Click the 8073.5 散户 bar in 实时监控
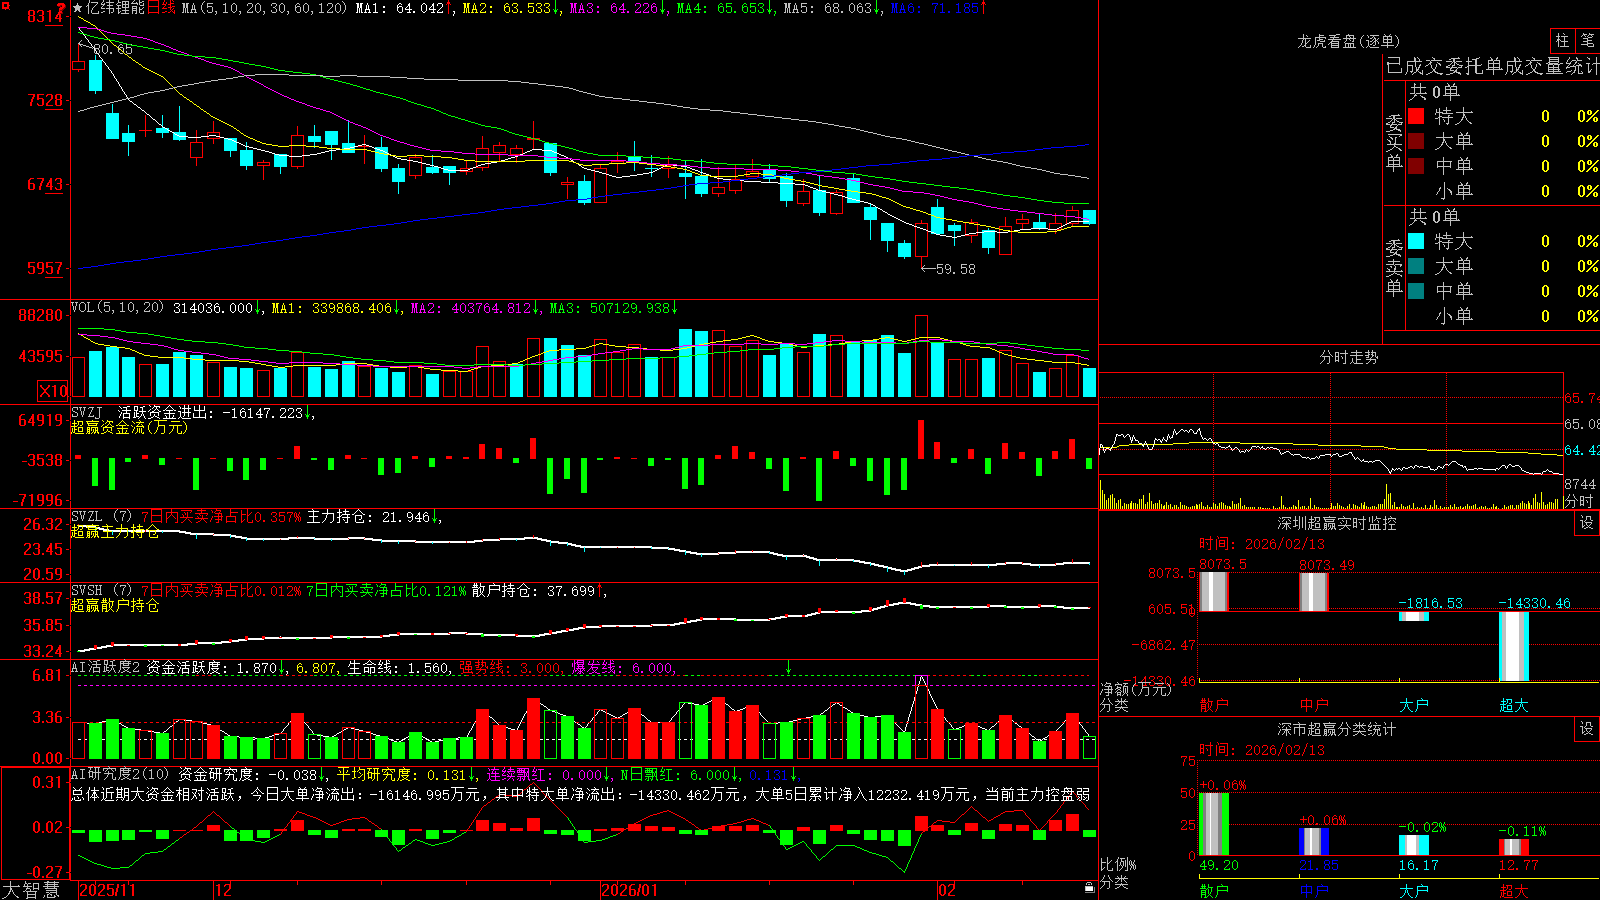 pos(1214,591)
